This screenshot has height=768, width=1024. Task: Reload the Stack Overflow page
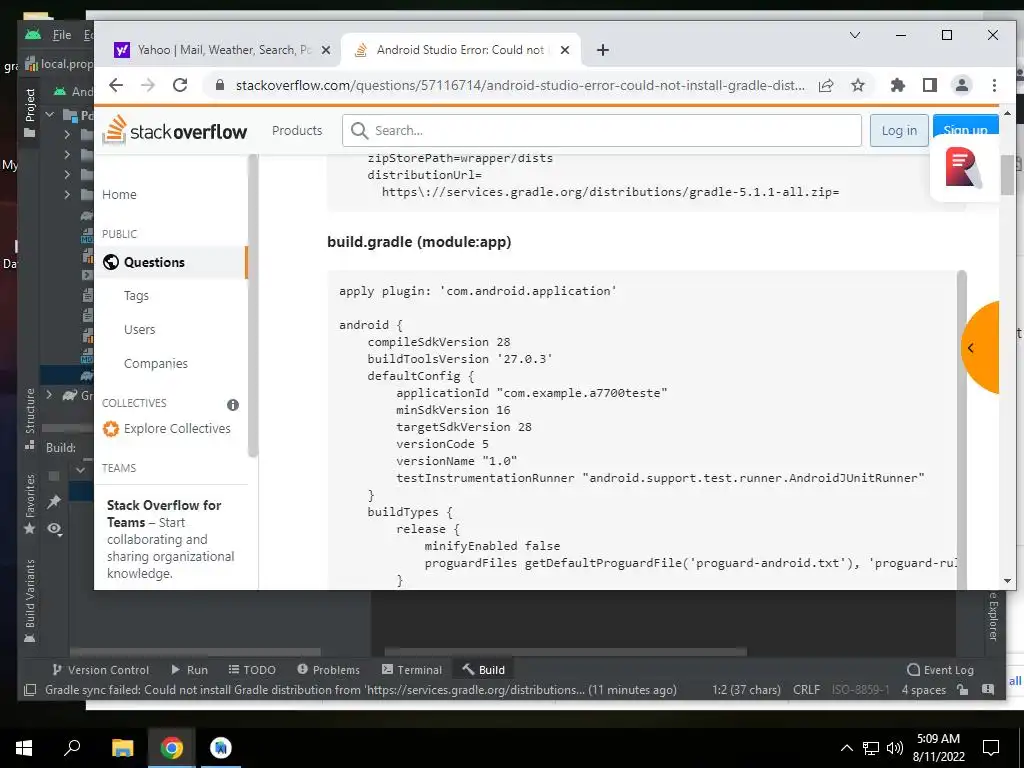[x=180, y=85]
